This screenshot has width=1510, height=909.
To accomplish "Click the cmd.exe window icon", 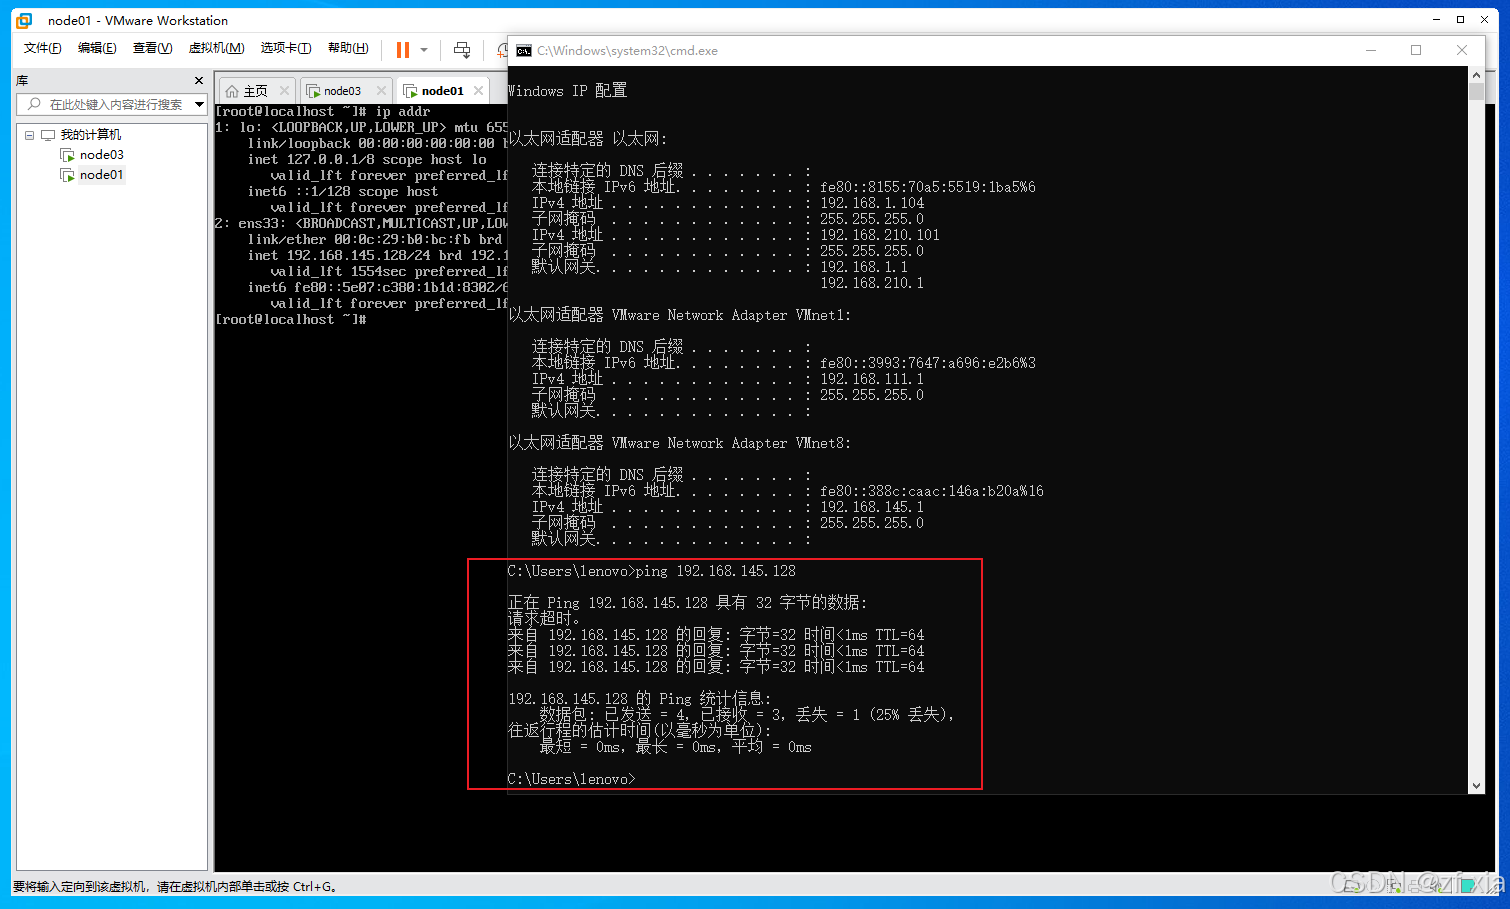I will pyautogui.click(x=524, y=50).
